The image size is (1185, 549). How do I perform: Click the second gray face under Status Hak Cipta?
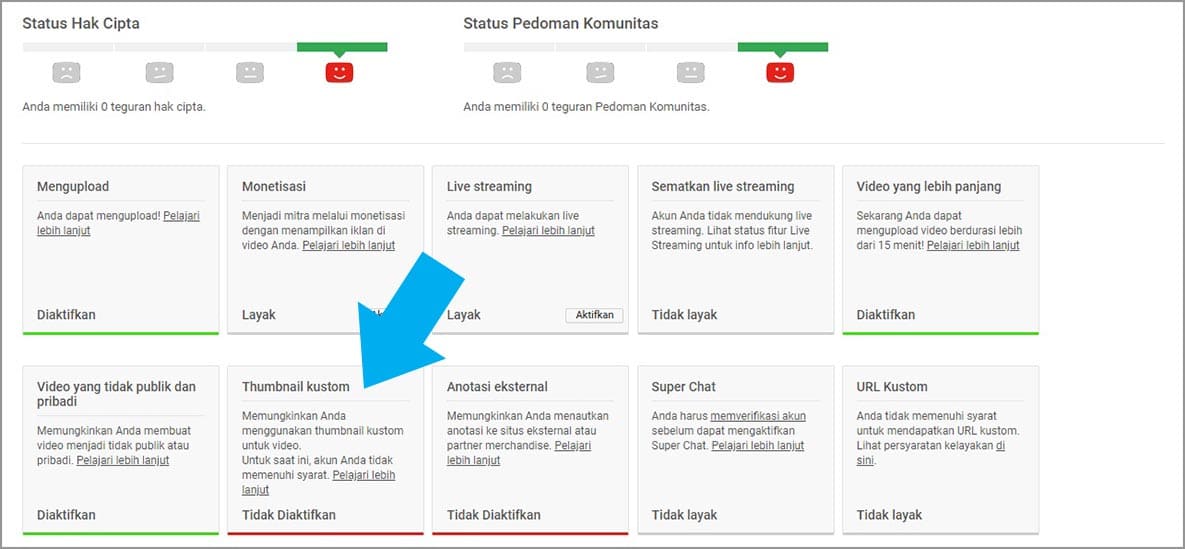(159, 72)
